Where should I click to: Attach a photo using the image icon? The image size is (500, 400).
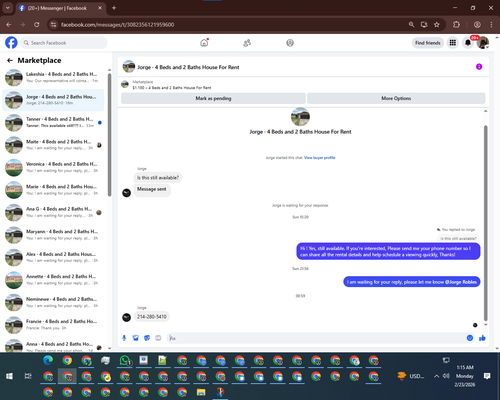[x=135, y=338]
